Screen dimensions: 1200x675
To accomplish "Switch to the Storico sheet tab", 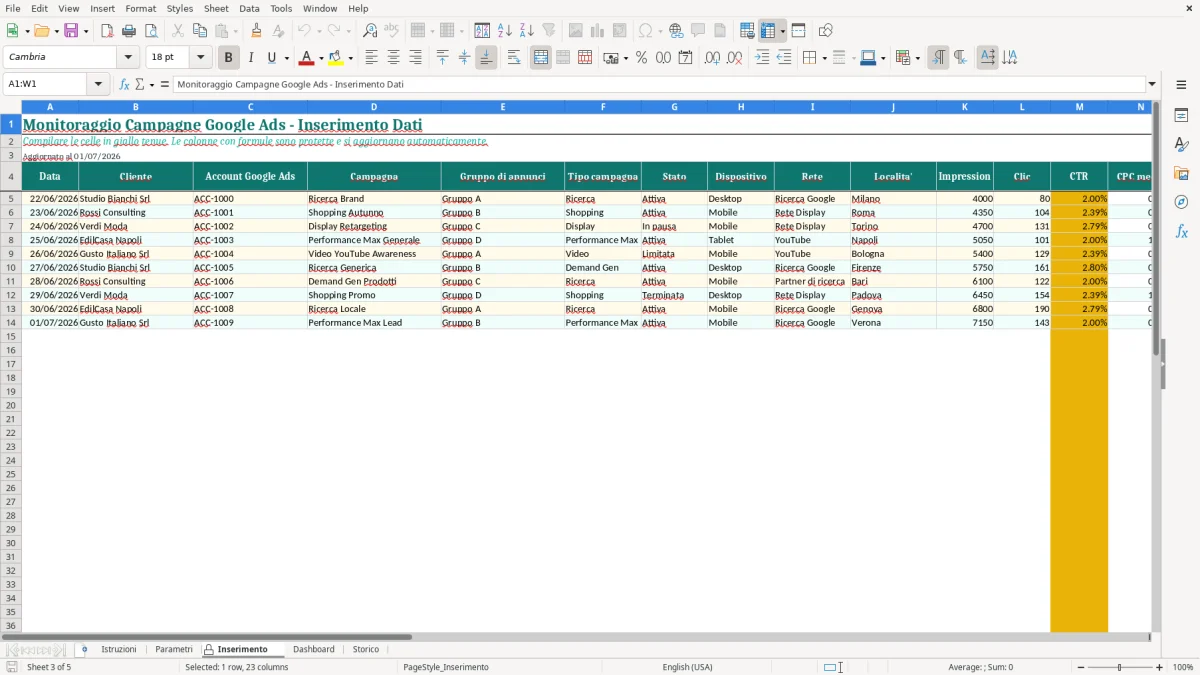I will (366, 649).
